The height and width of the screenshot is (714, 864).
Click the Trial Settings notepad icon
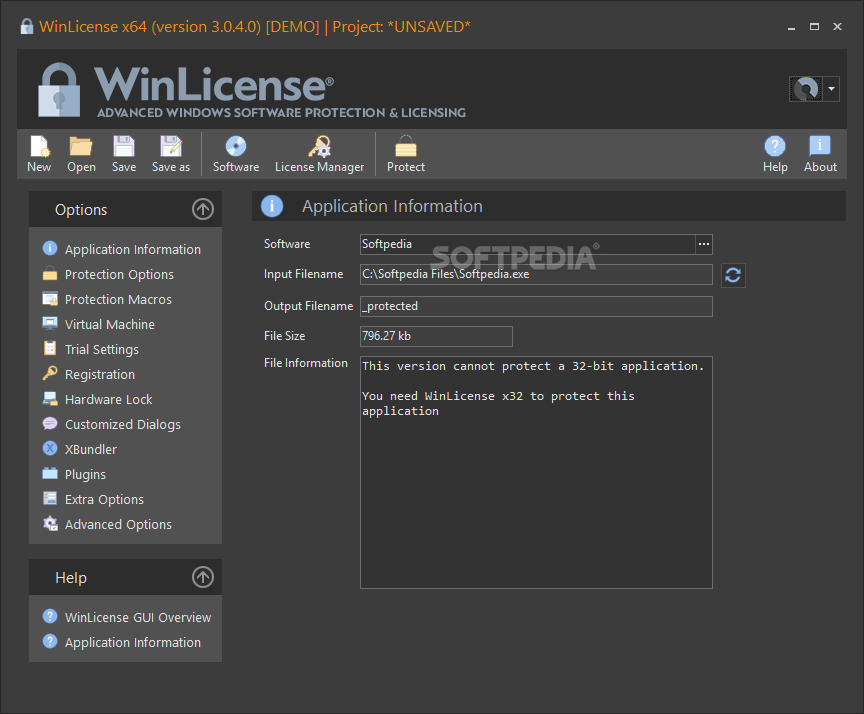click(50, 348)
